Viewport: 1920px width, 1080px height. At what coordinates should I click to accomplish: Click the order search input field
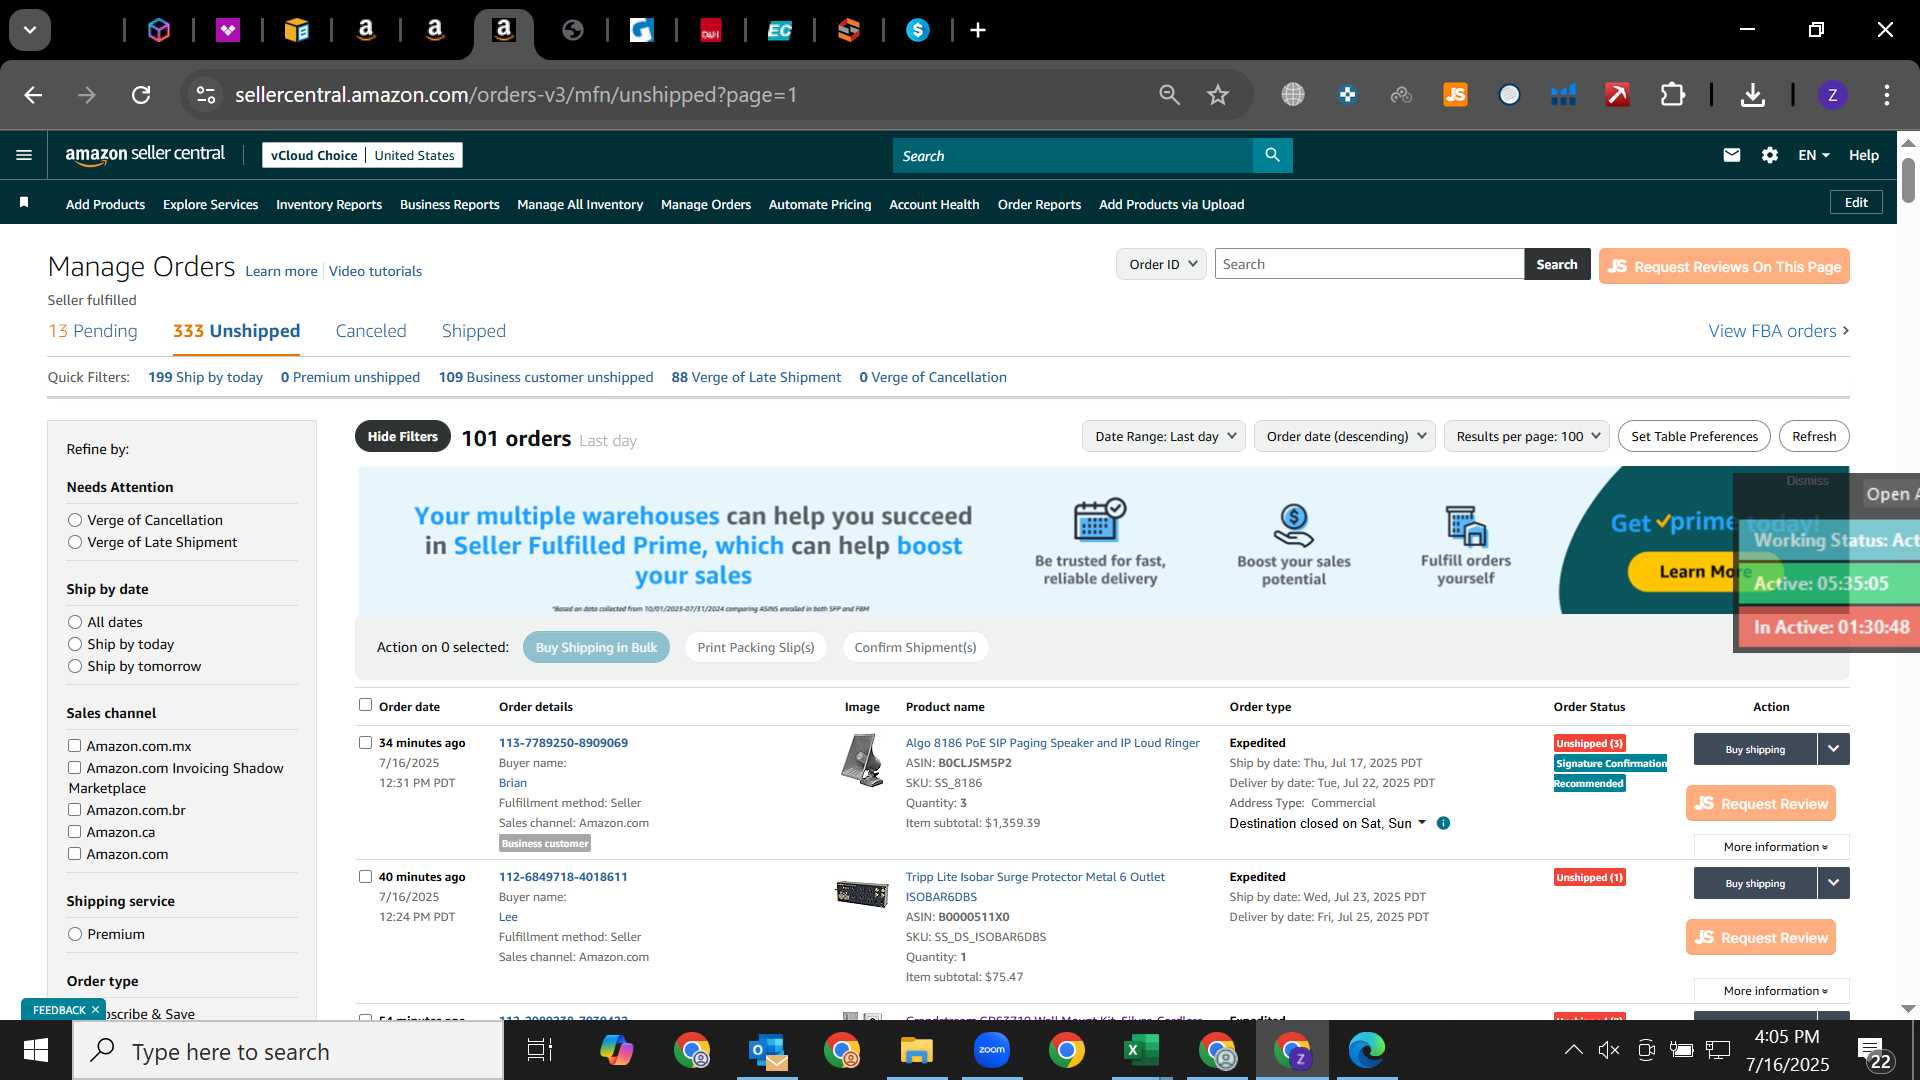[1369, 264]
